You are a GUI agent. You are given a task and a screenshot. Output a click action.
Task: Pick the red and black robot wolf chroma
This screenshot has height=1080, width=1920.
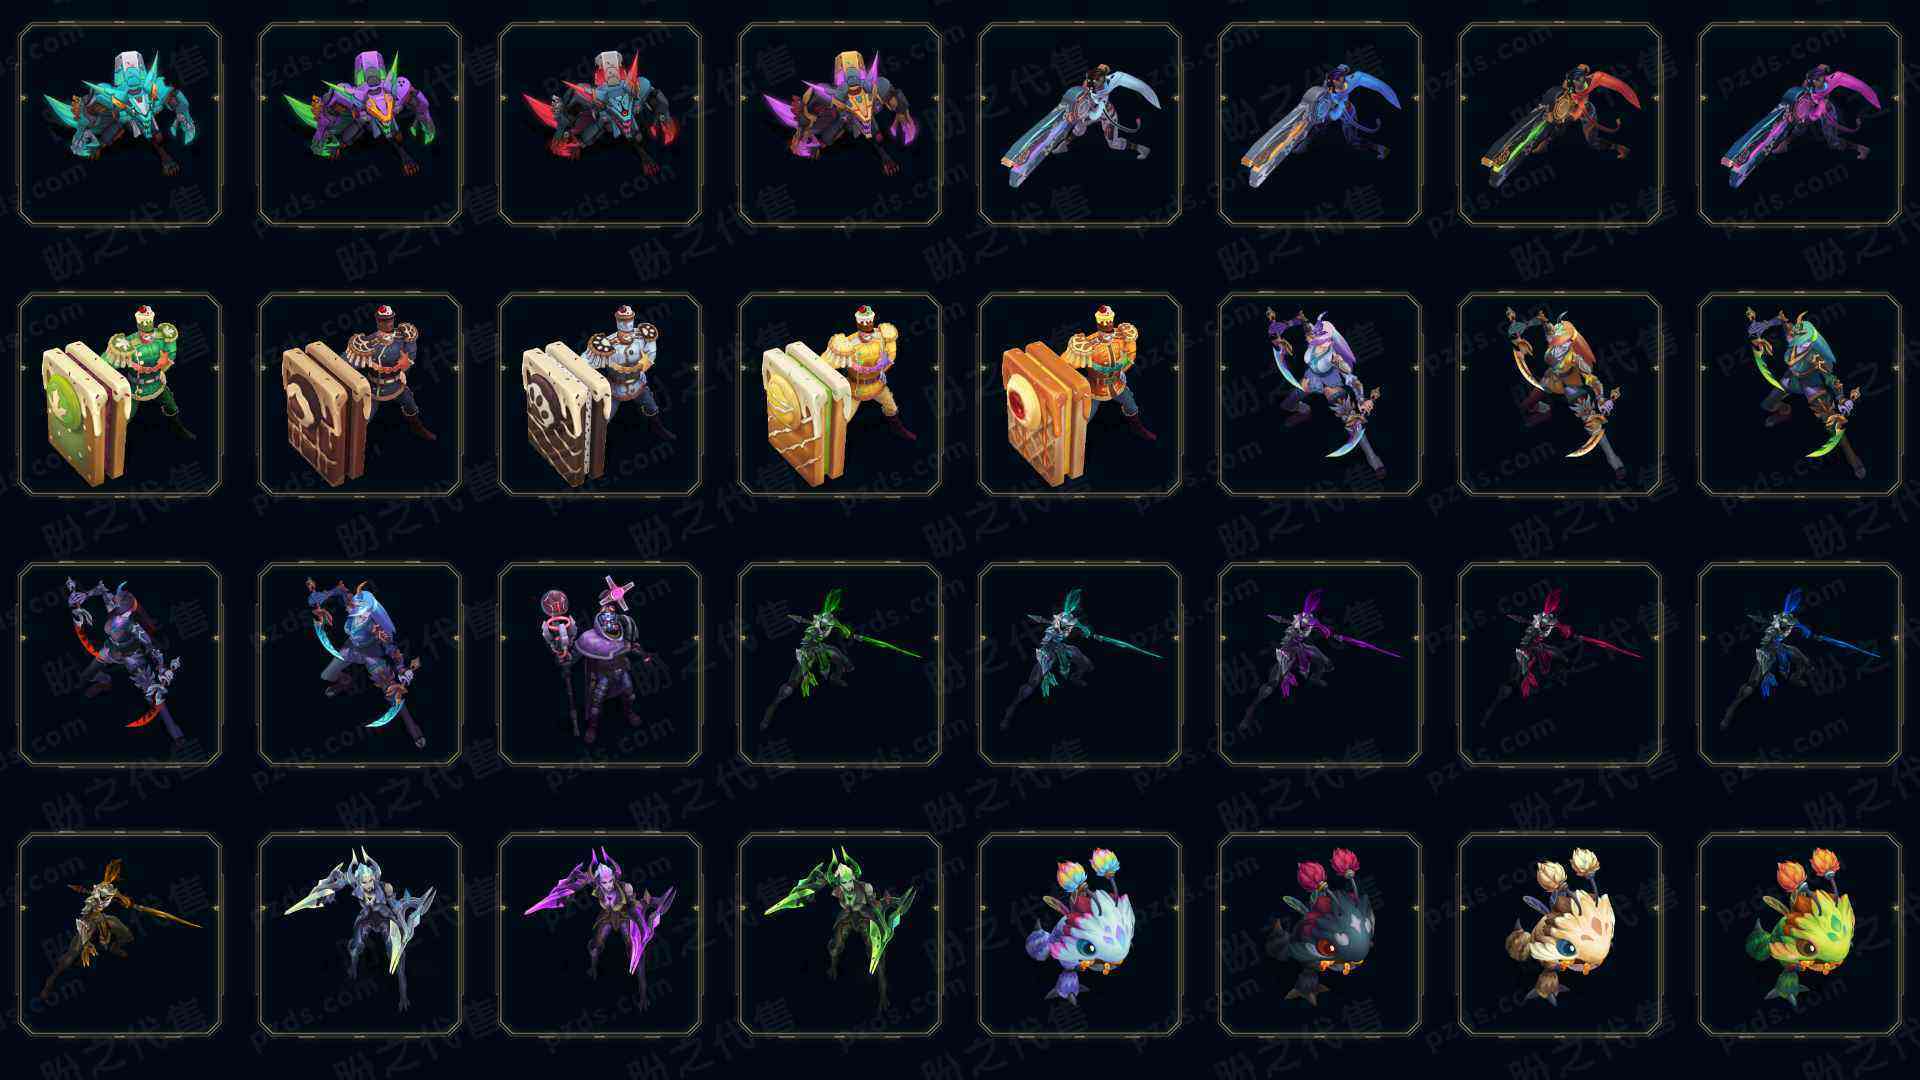600,124
